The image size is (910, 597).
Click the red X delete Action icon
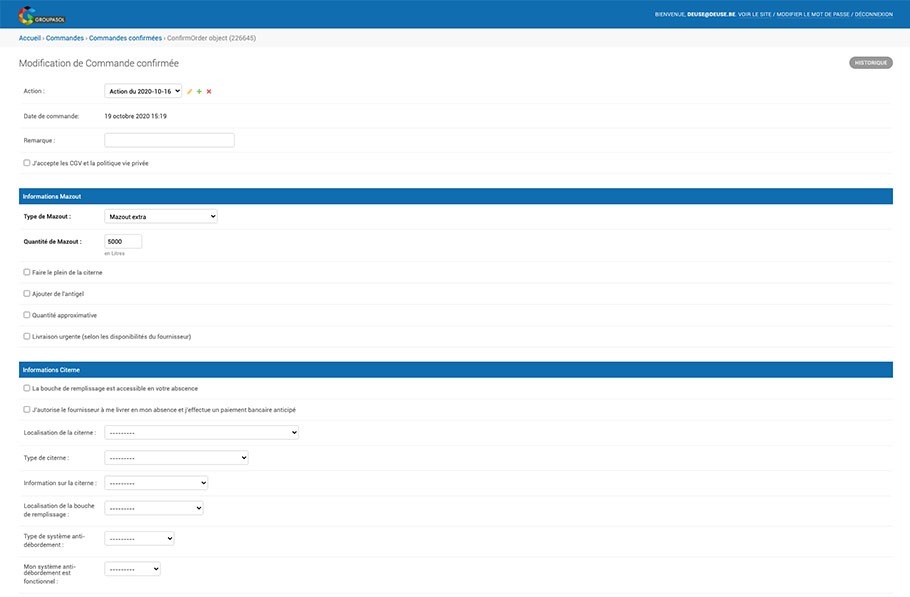(x=209, y=91)
